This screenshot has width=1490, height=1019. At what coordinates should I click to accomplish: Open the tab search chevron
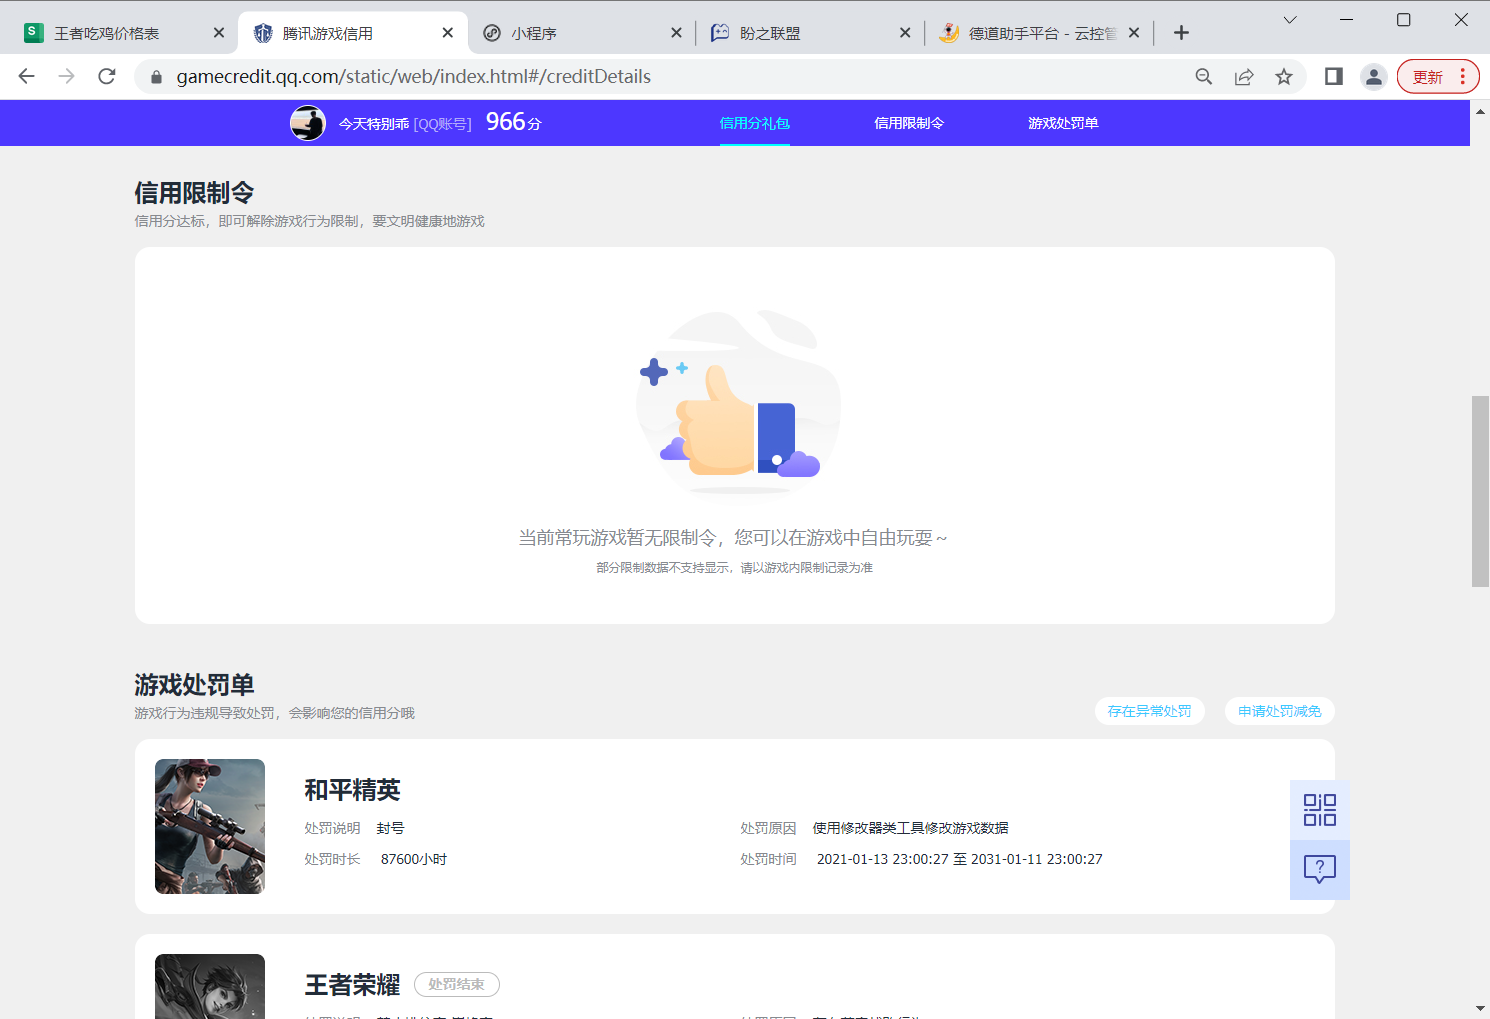(x=1290, y=20)
